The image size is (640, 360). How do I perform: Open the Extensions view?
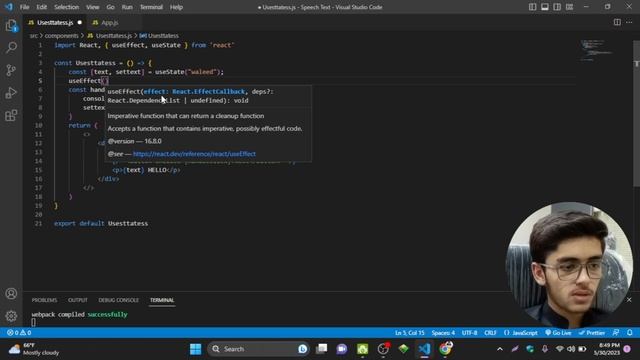tap(11, 115)
